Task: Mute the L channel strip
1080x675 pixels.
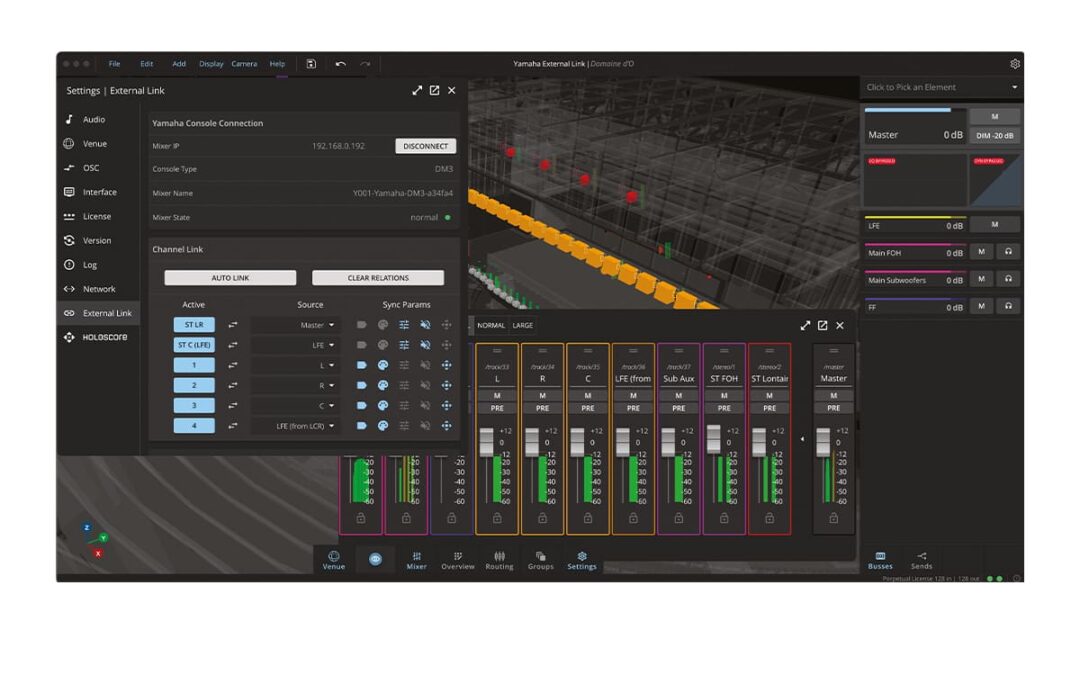Action: pyautogui.click(x=497, y=395)
